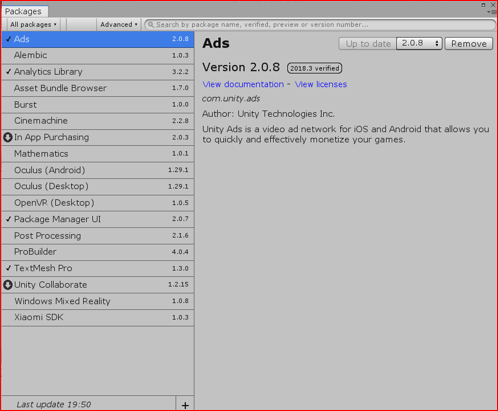Click the Author: Unity Technologies Inc. text
This screenshot has height=411, width=498.
(x=268, y=114)
